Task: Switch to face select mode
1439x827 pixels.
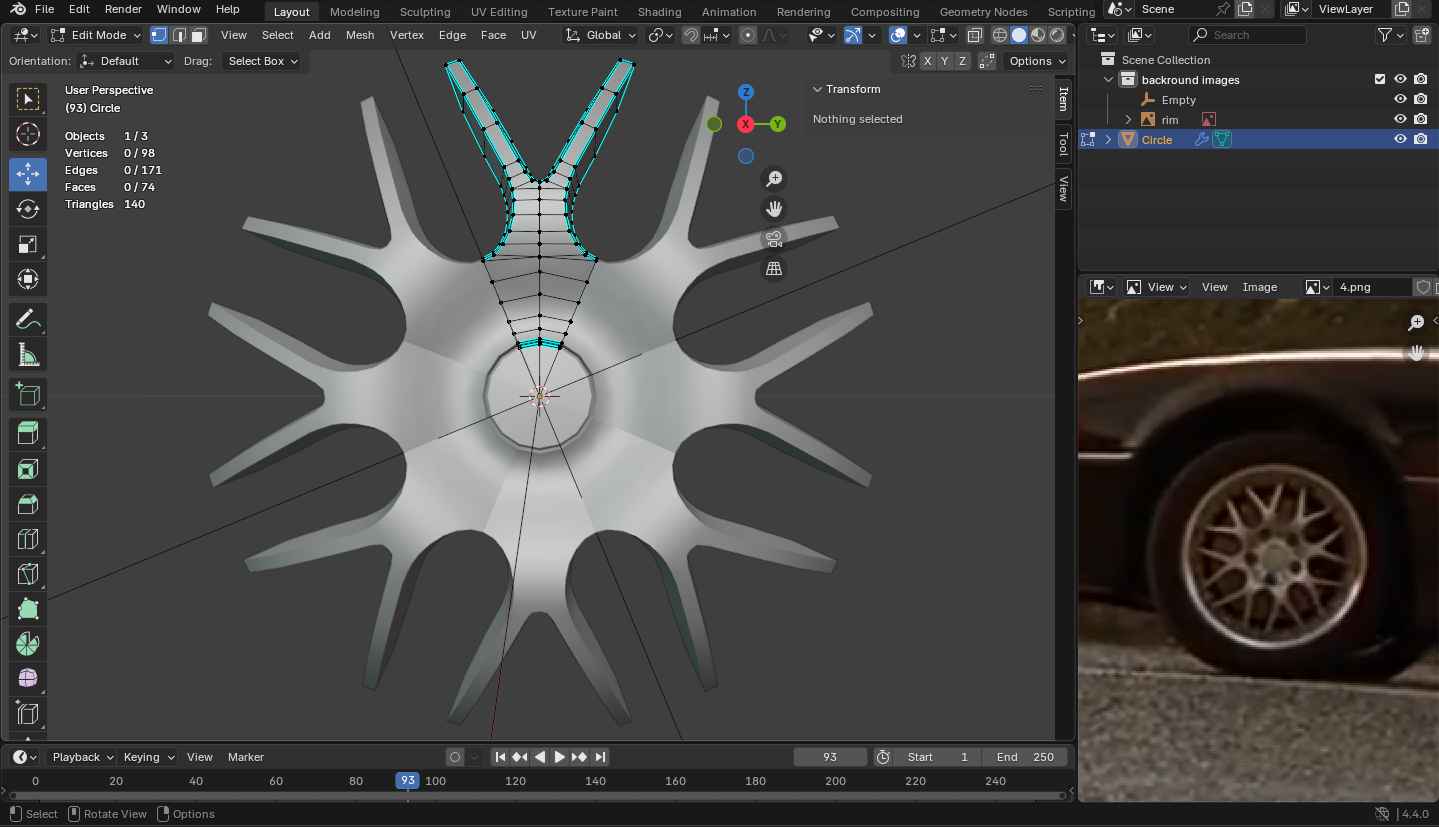Action: pyautogui.click(x=198, y=35)
